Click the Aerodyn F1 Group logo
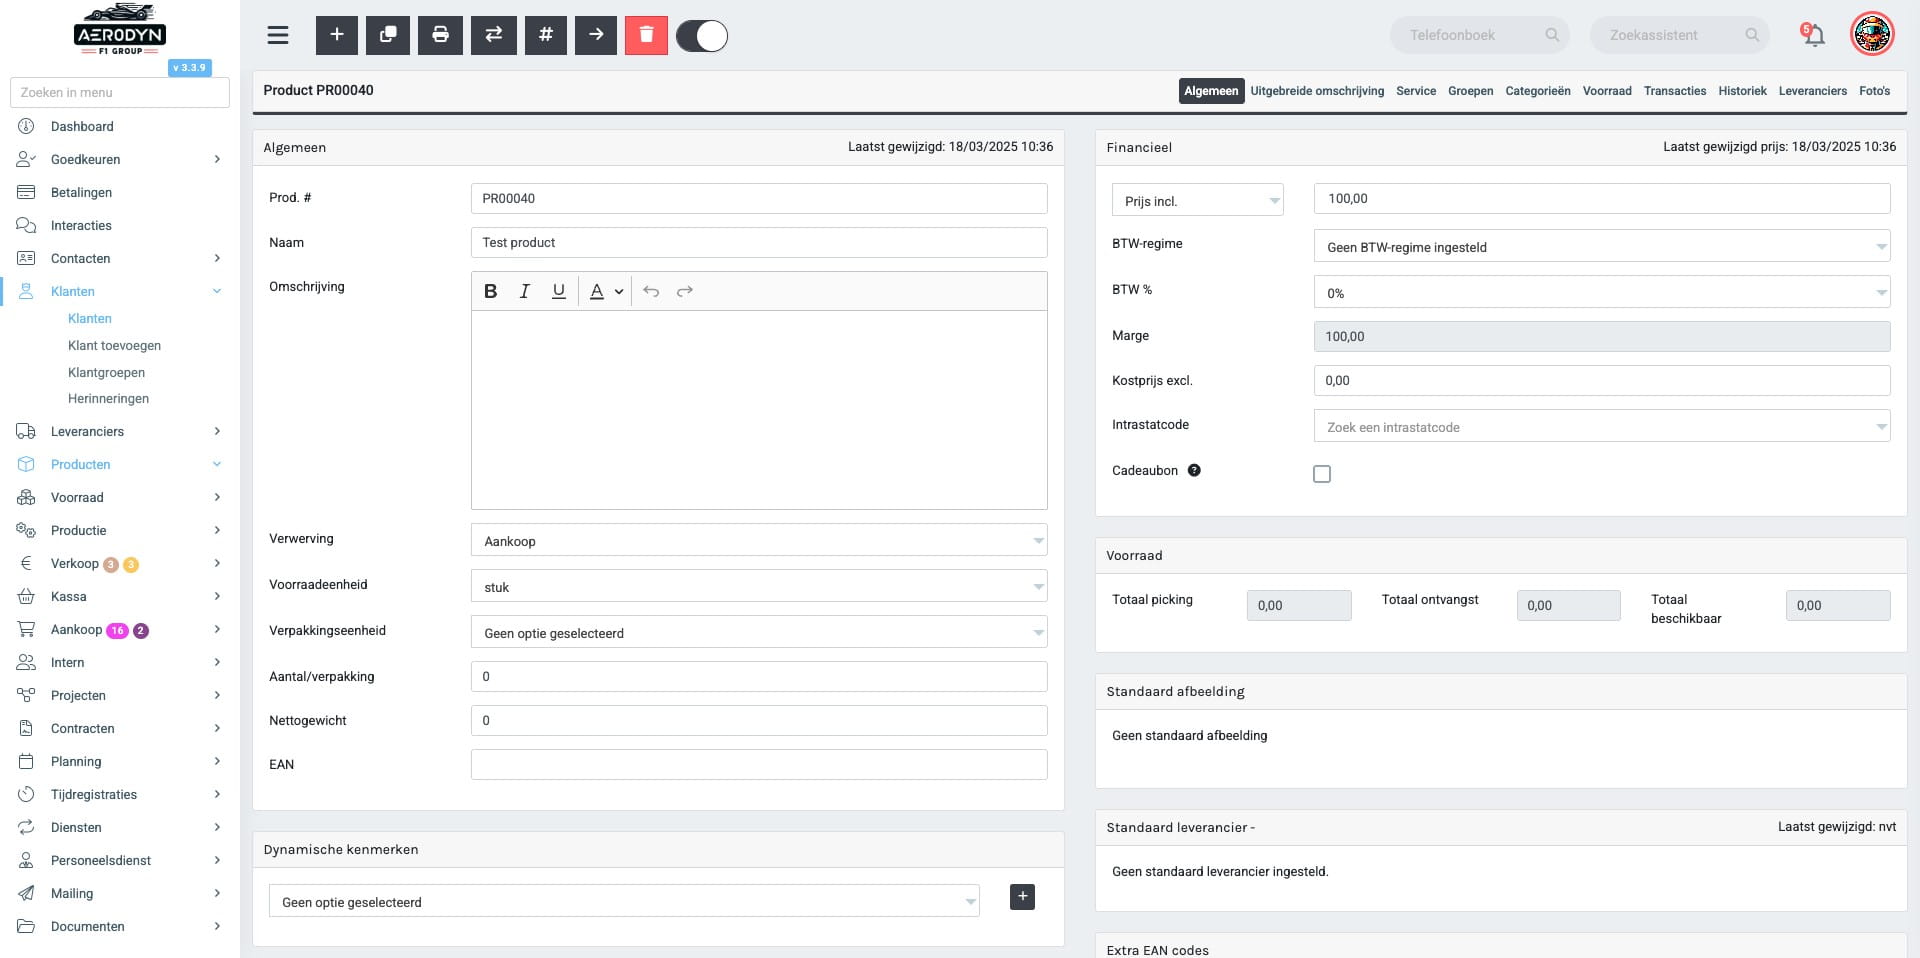Viewport: 1920px width, 958px height. pos(120,30)
